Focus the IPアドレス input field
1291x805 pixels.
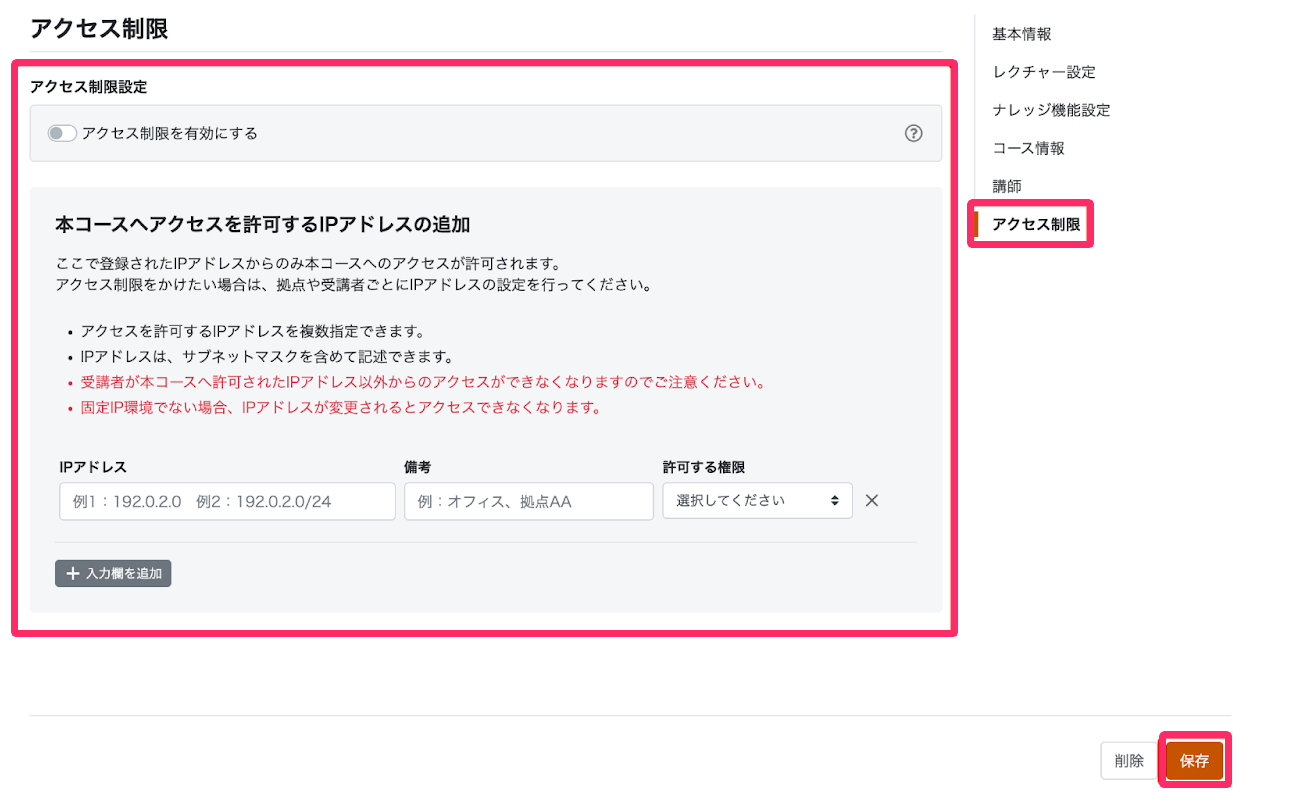[227, 501]
